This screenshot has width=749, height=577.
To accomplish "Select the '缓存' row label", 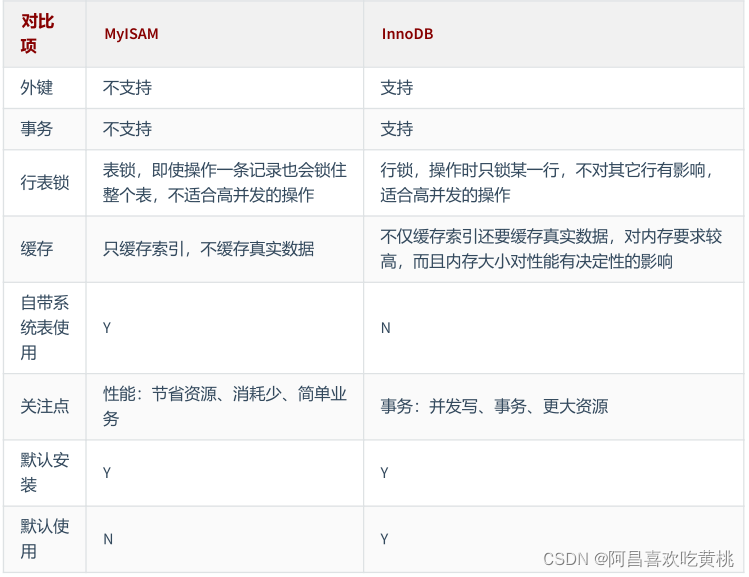I will 36,249.
